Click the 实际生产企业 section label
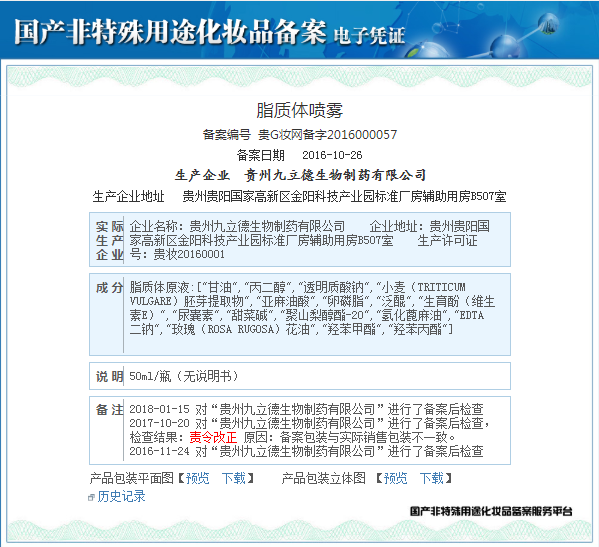This screenshot has width=599, height=547. click(x=109, y=240)
